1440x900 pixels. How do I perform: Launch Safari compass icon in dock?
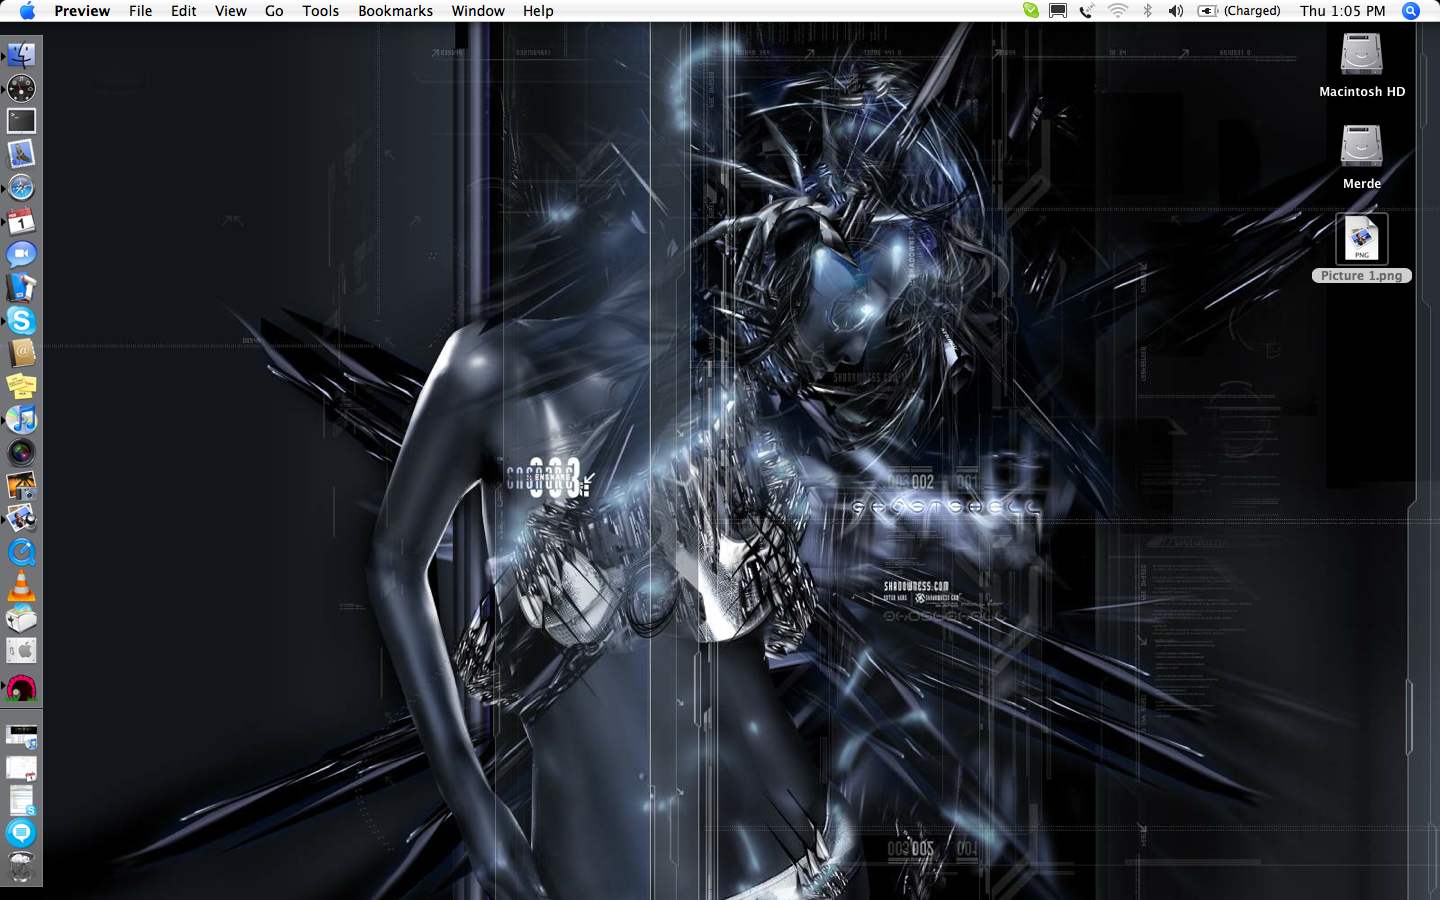tap(21, 187)
